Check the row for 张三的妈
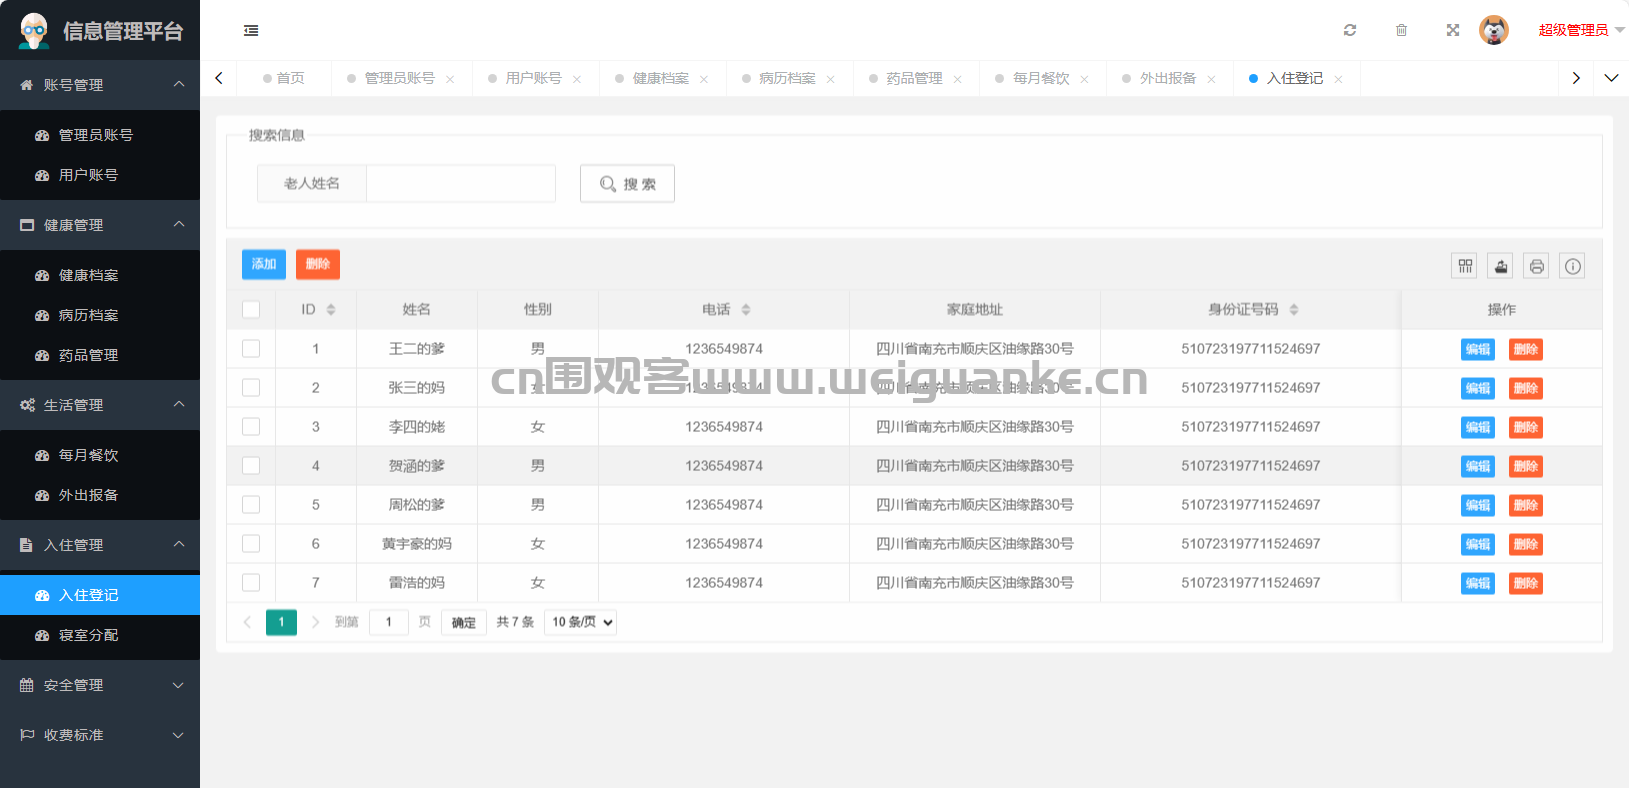The height and width of the screenshot is (788, 1629). tap(251, 388)
